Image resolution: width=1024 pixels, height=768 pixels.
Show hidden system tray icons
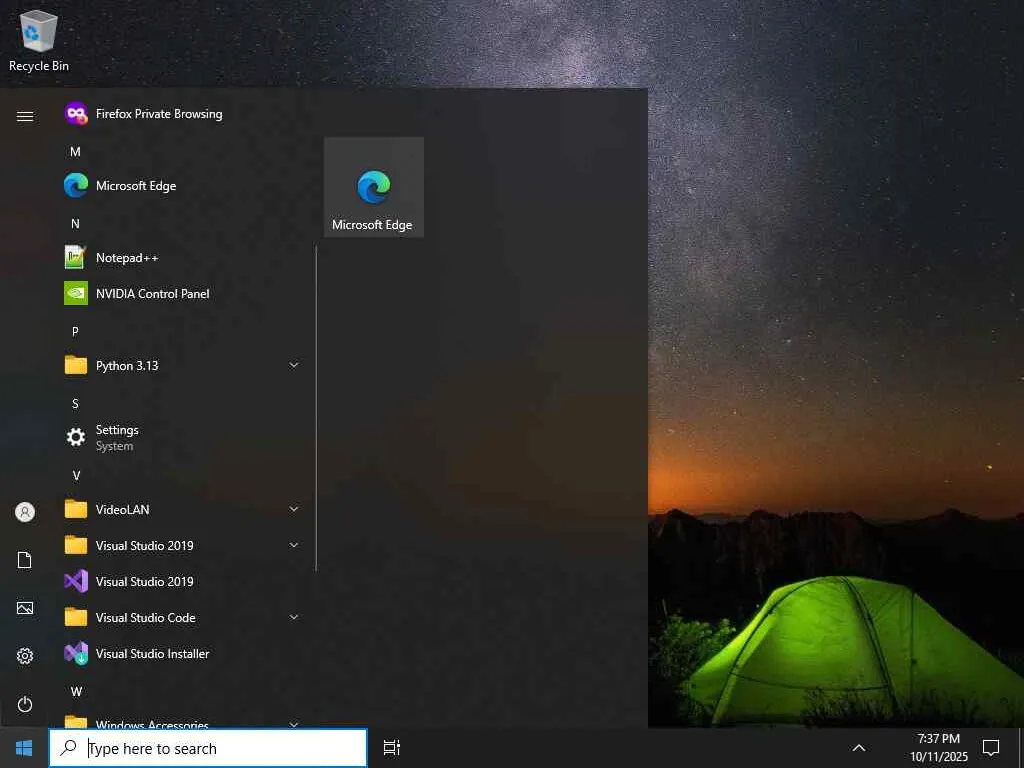(x=859, y=748)
